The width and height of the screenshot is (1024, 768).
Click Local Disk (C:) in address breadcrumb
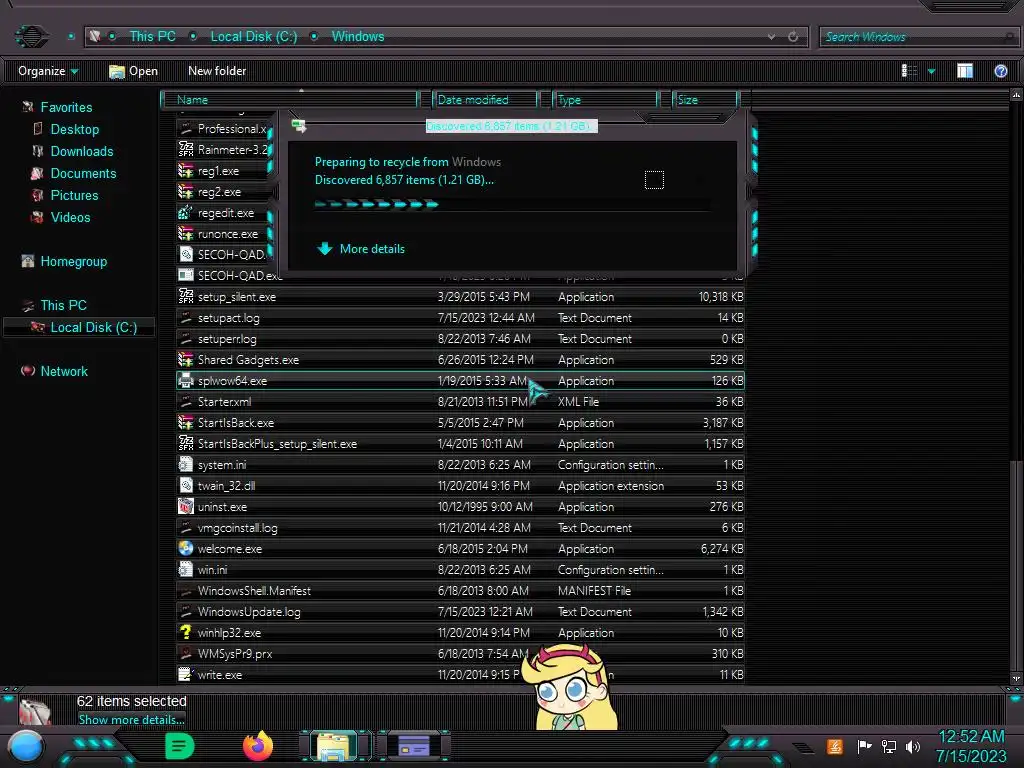point(253,37)
